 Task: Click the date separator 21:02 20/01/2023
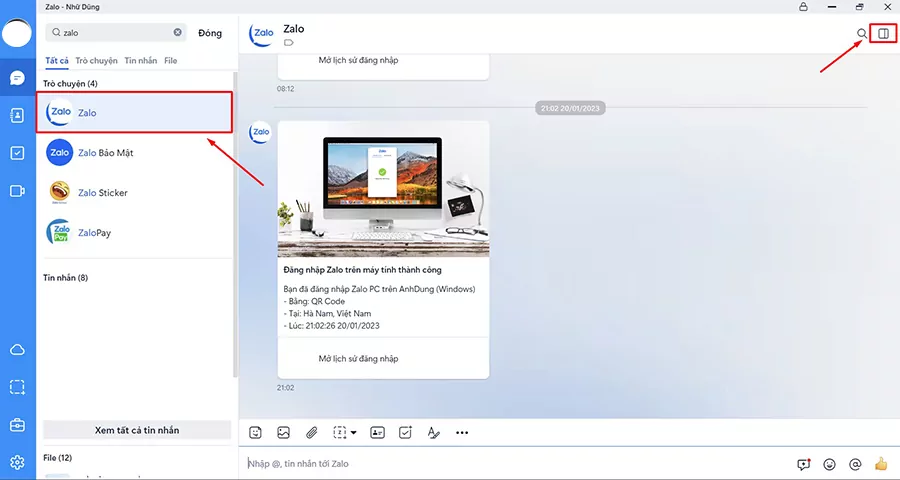[x=570, y=108]
